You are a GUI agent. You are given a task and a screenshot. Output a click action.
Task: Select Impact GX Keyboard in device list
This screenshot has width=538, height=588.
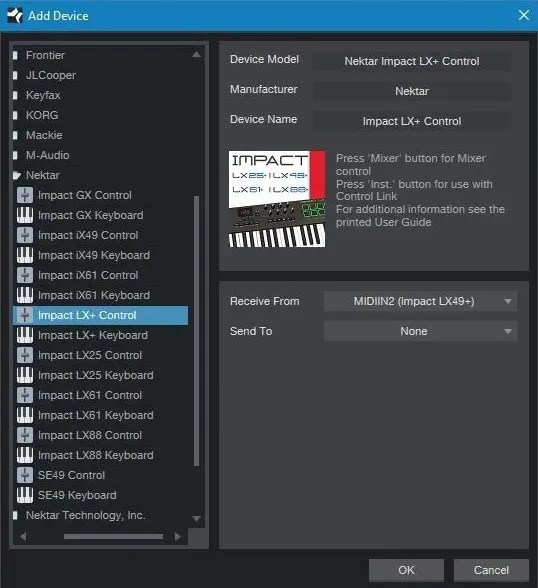91,215
